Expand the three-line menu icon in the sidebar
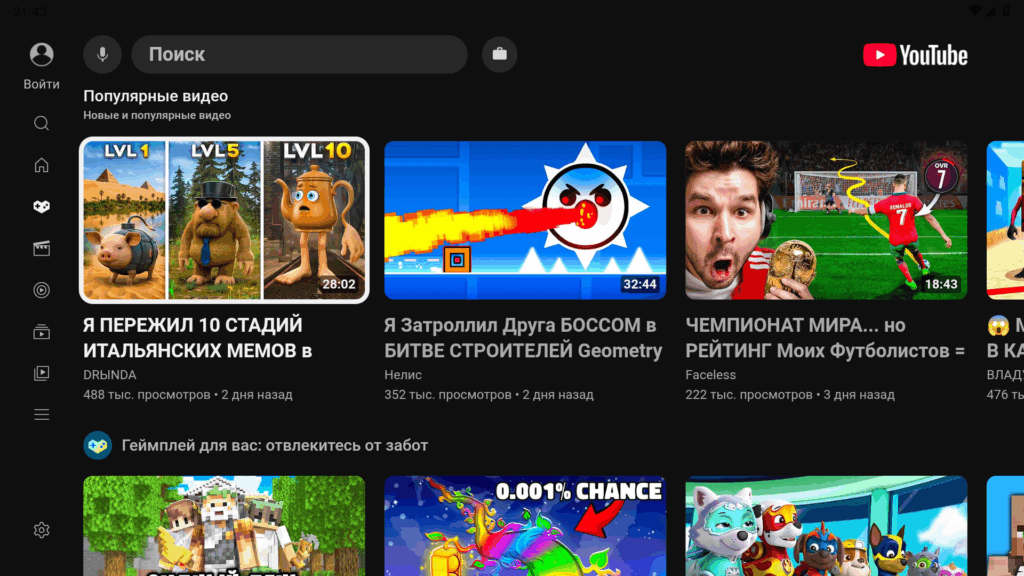 [41, 415]
